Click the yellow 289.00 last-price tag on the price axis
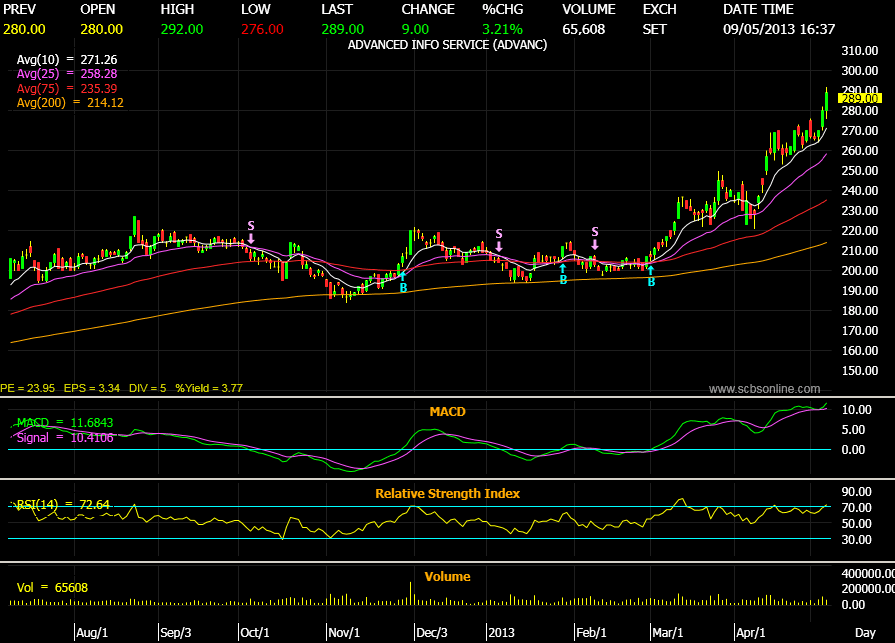 tap(860, 98)
